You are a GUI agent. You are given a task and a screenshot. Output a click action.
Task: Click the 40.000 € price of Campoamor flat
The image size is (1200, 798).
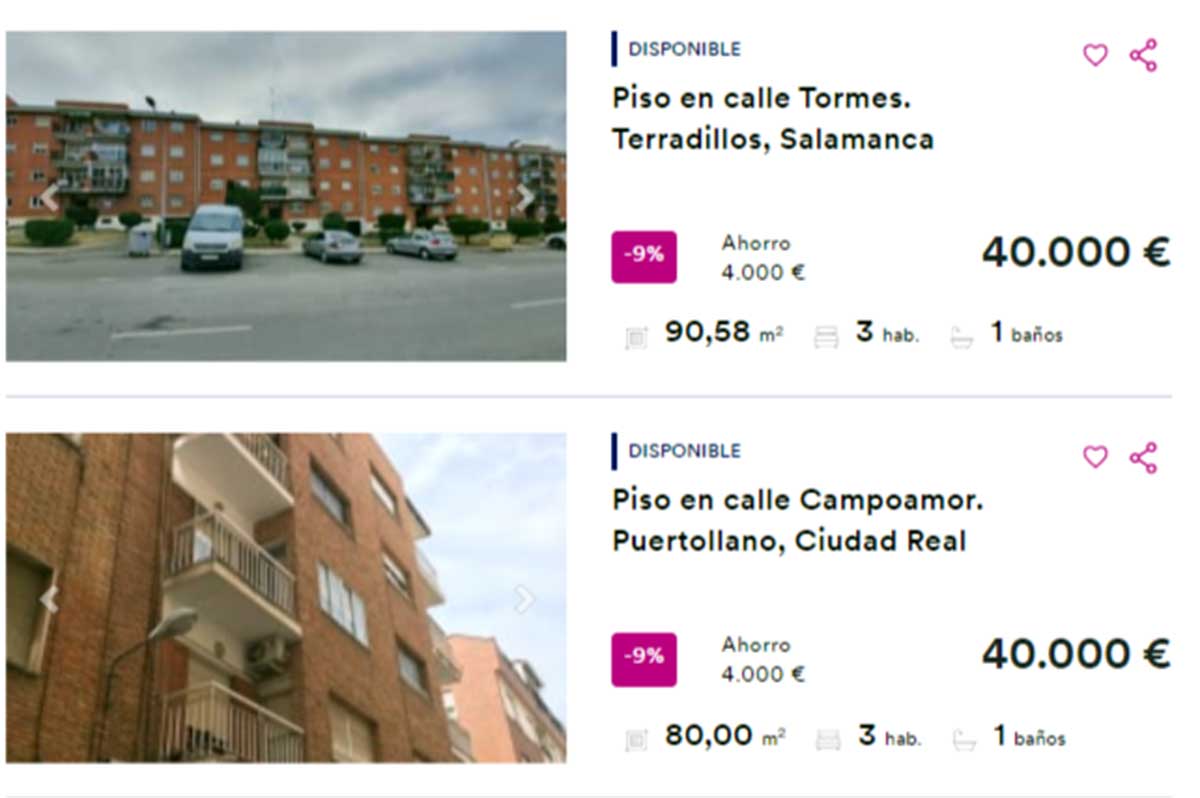tap(1075, 654)
